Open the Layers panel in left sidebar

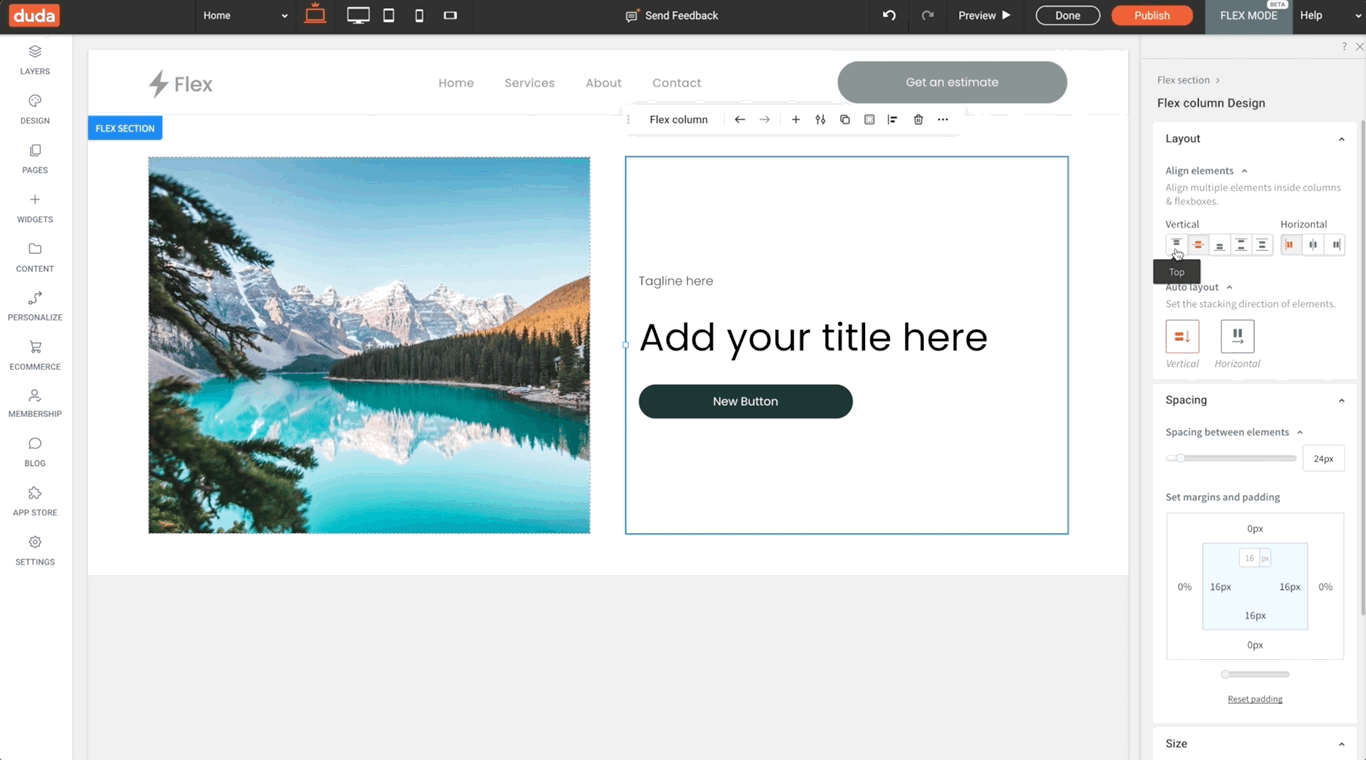click(x=35, y=60)
